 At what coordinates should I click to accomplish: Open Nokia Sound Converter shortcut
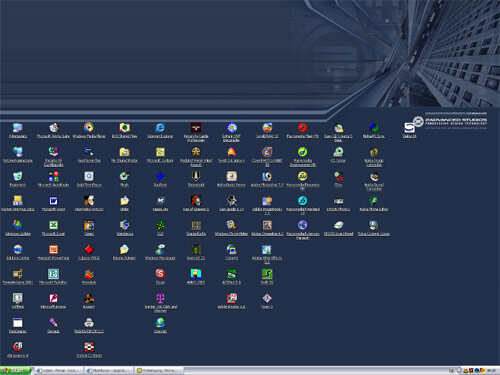pos(374,177)
